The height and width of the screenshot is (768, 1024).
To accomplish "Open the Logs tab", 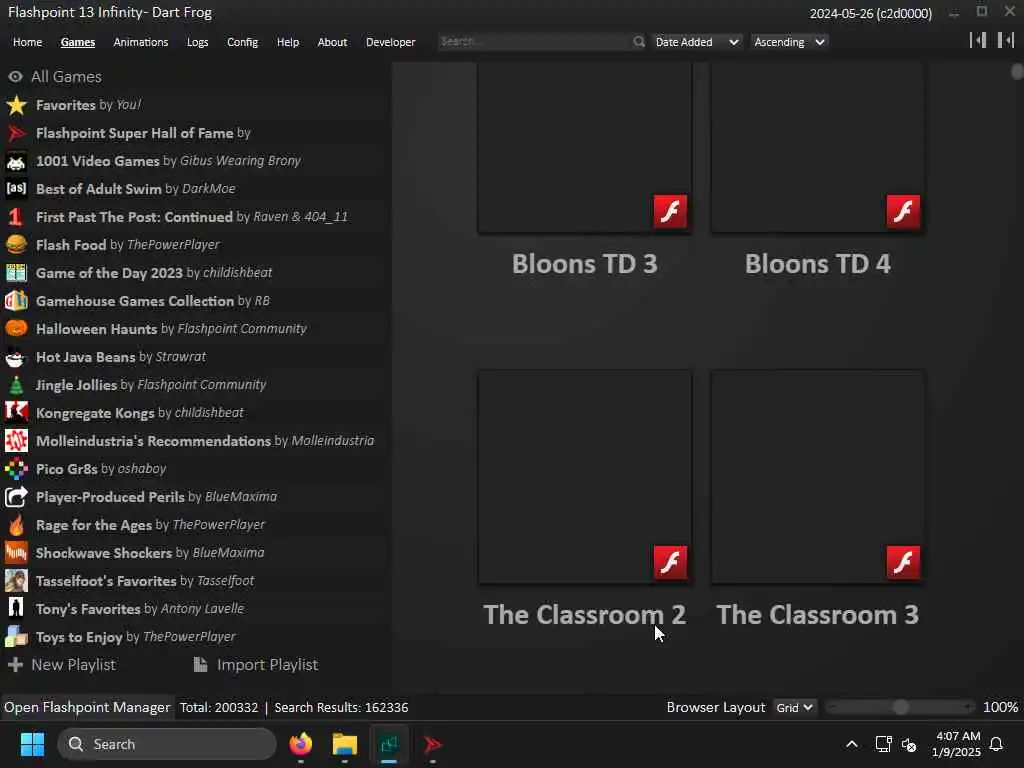I will pos(197,42).
